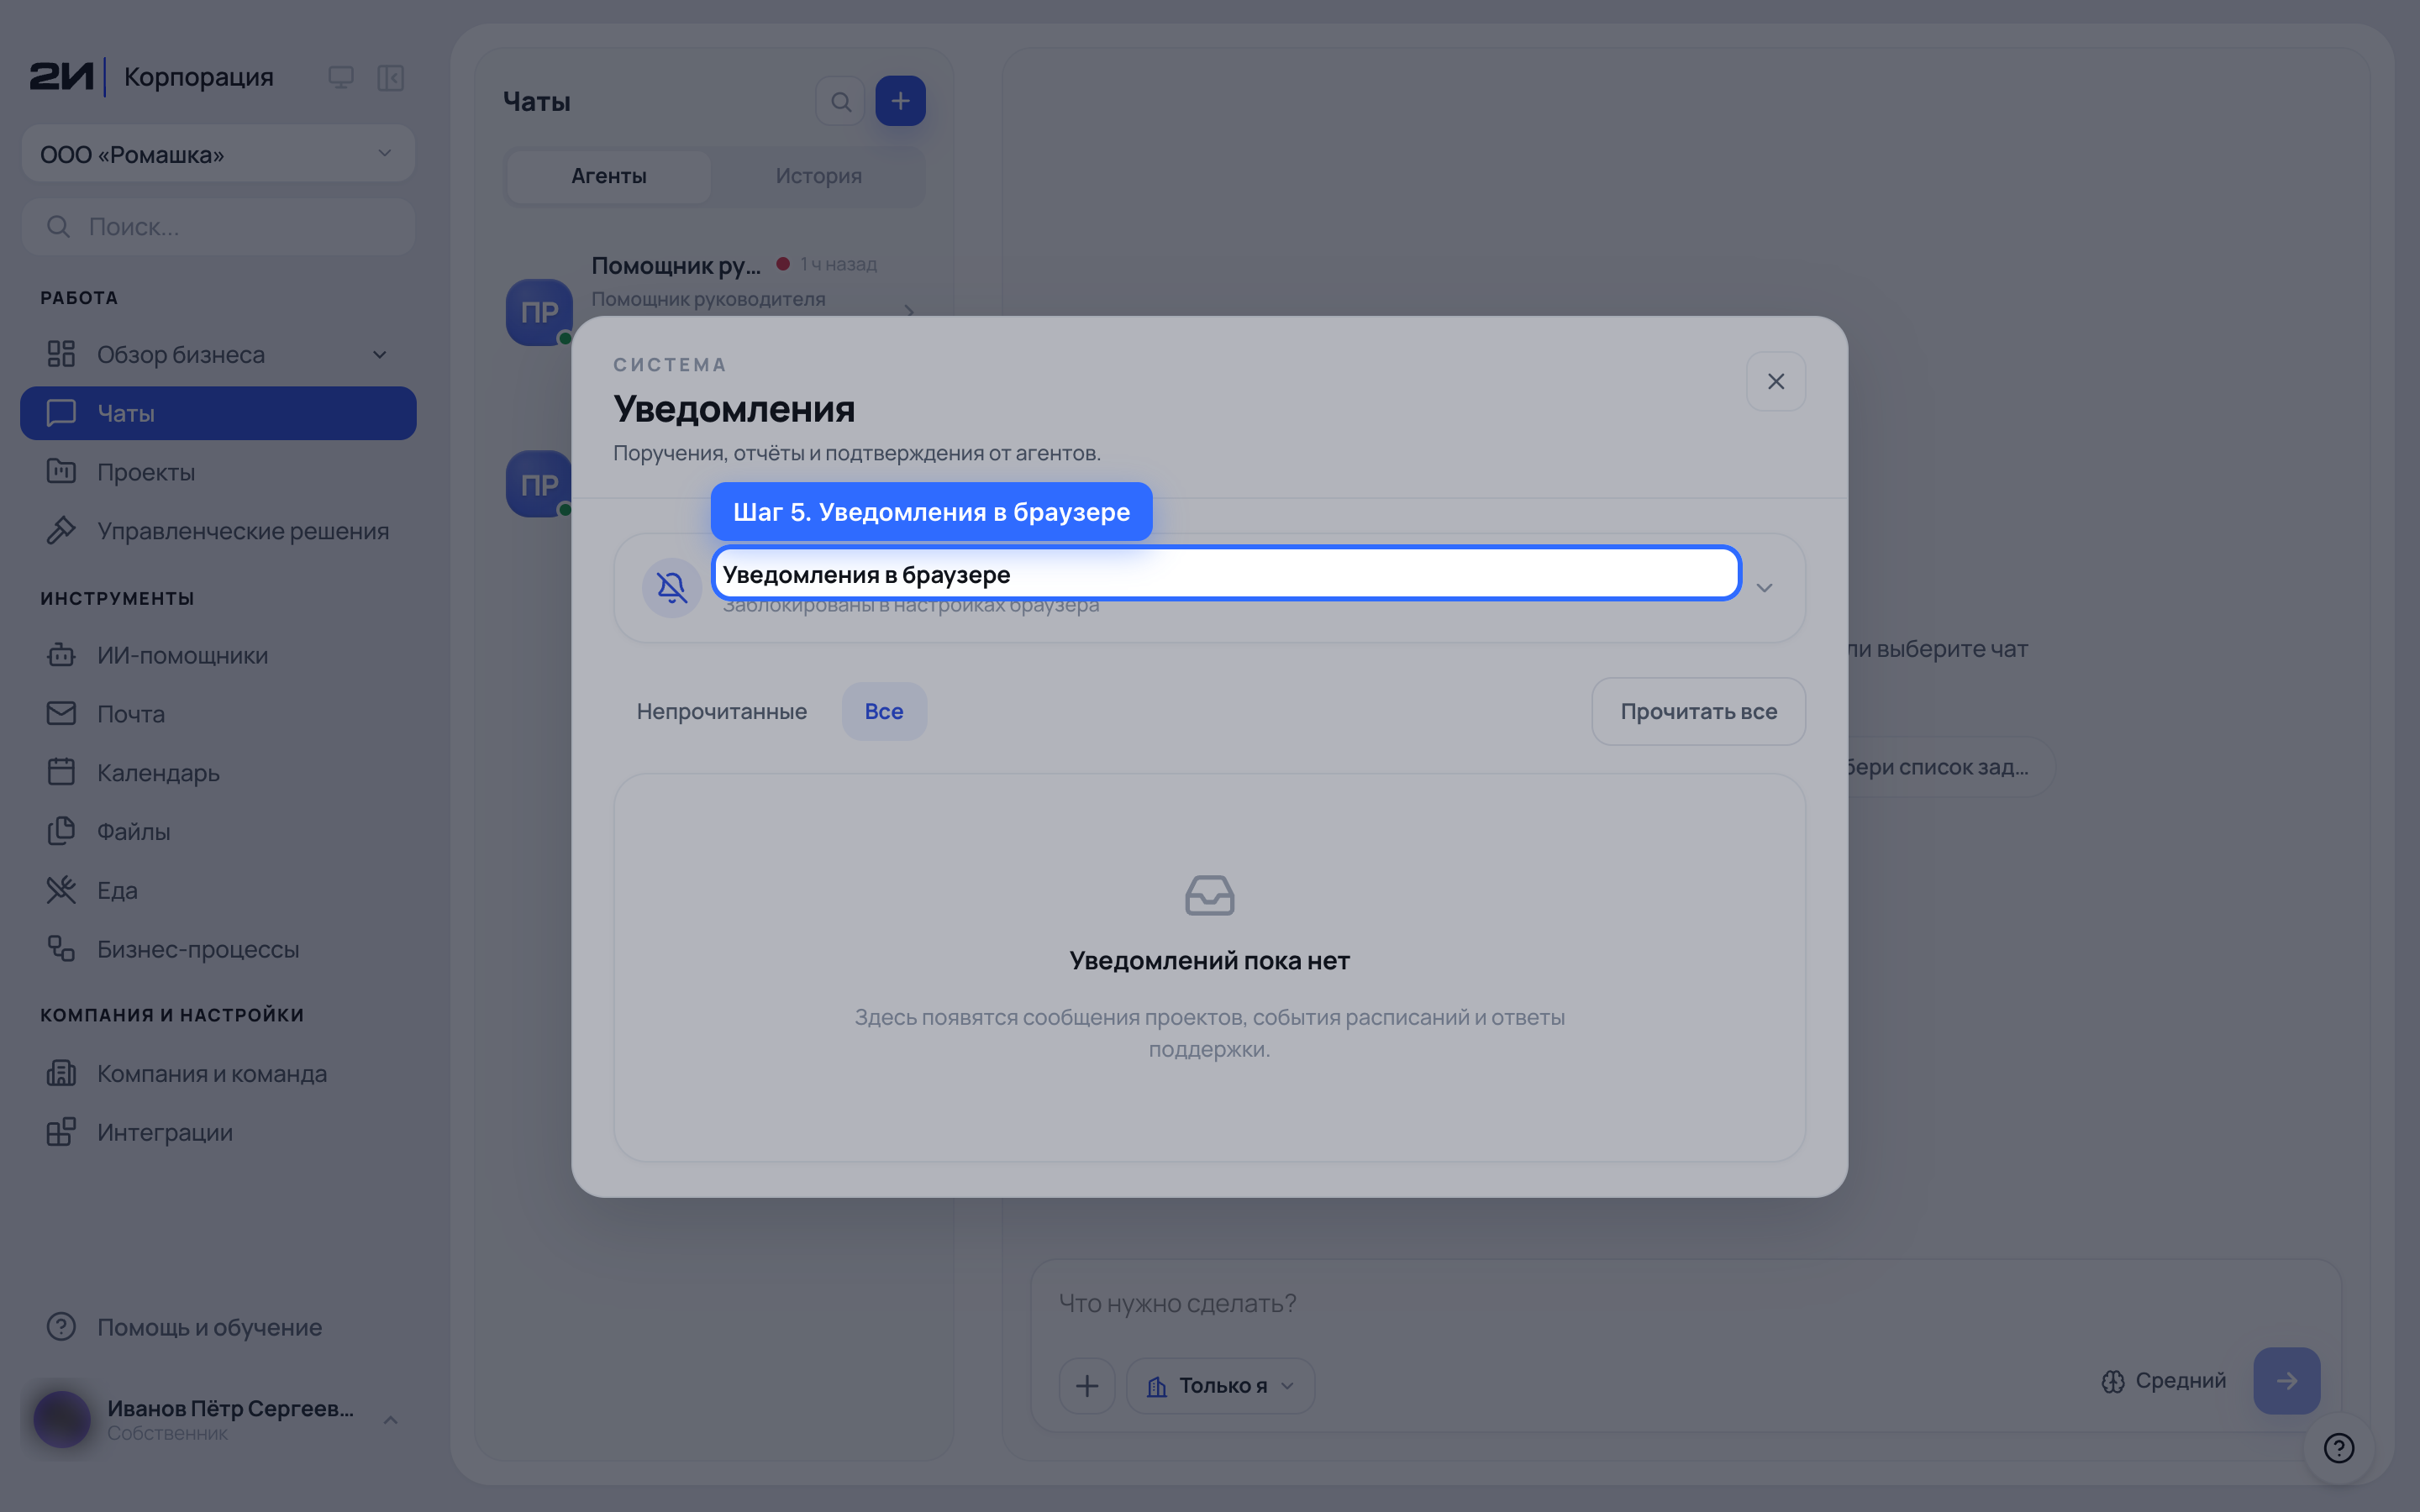
Task: Click Прочитать все button
Action: click(x=1698, y=711)
